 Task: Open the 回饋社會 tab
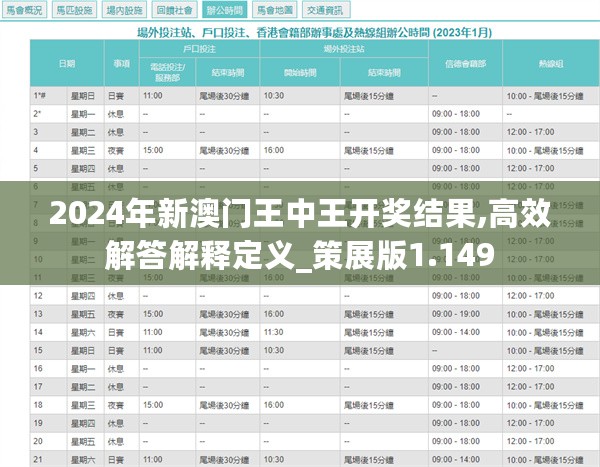[176, 10]
